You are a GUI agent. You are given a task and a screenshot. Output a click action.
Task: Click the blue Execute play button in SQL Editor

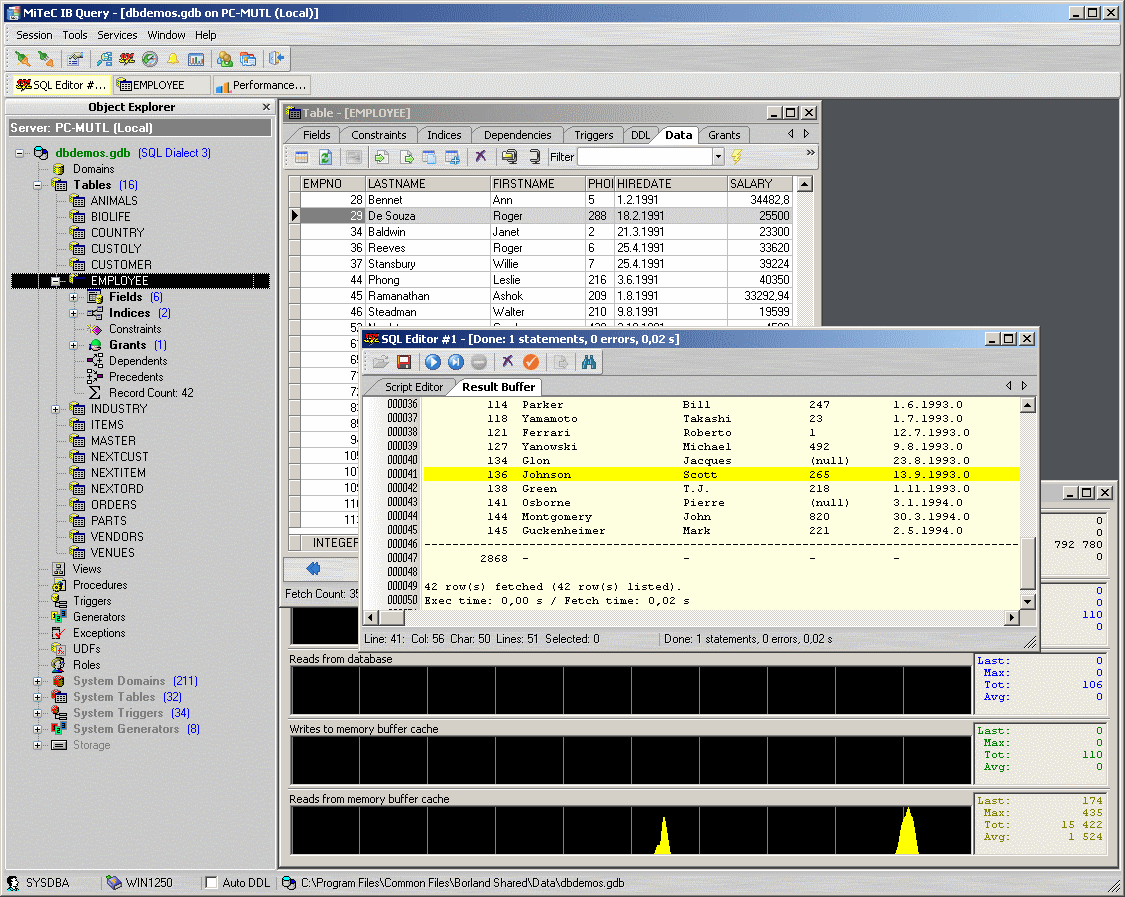(x=433, y=362)
